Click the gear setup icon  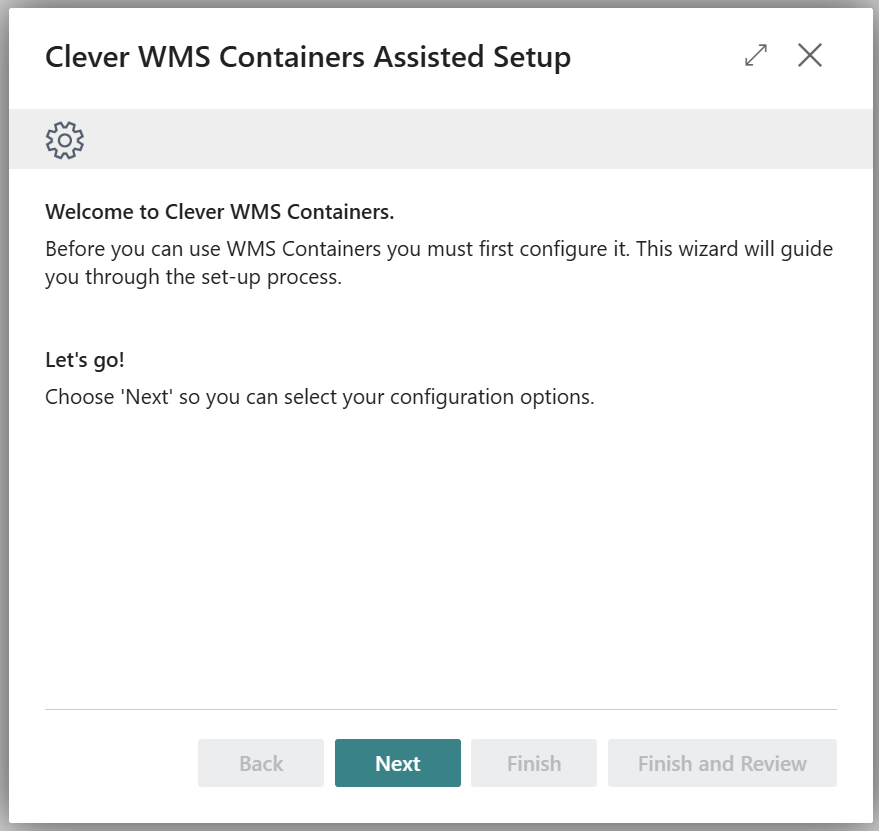(65, 140)
